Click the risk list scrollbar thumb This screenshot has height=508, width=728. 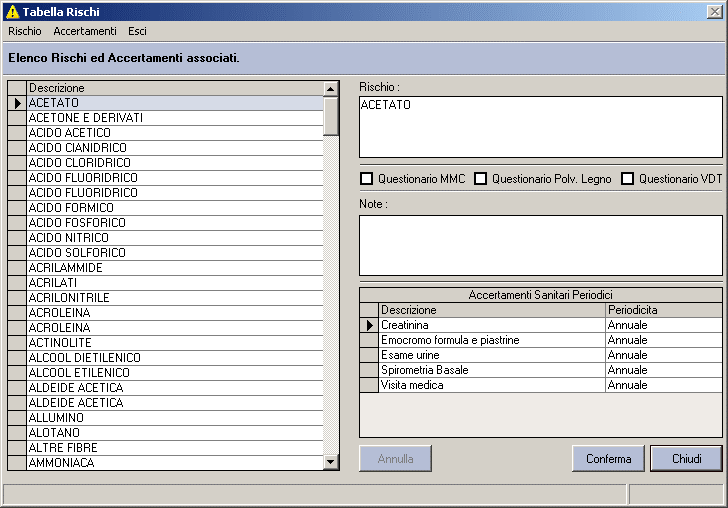[331, 116]
